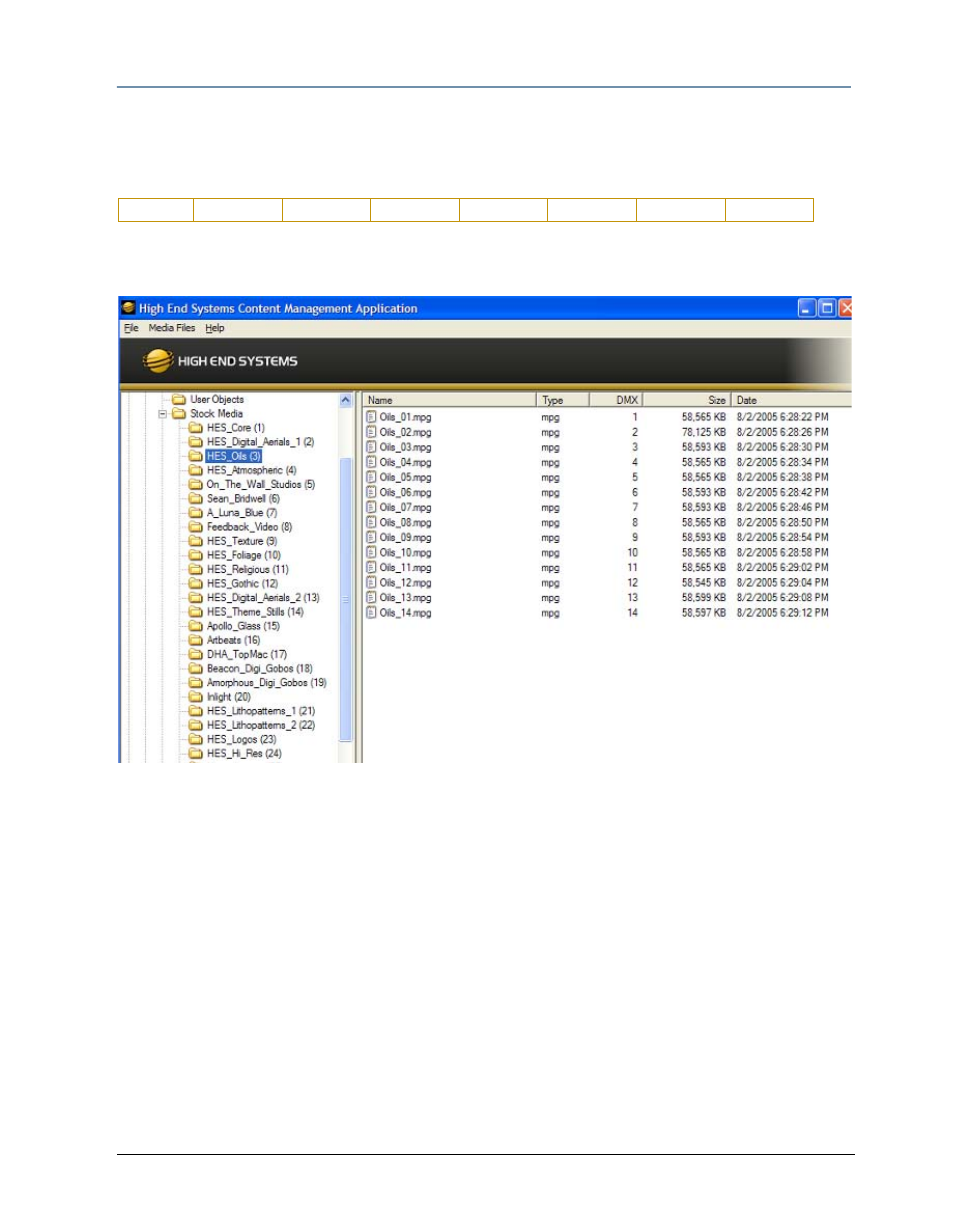
Task: Click the file icon for Oils_04.mpg
Action: point(371,462)
